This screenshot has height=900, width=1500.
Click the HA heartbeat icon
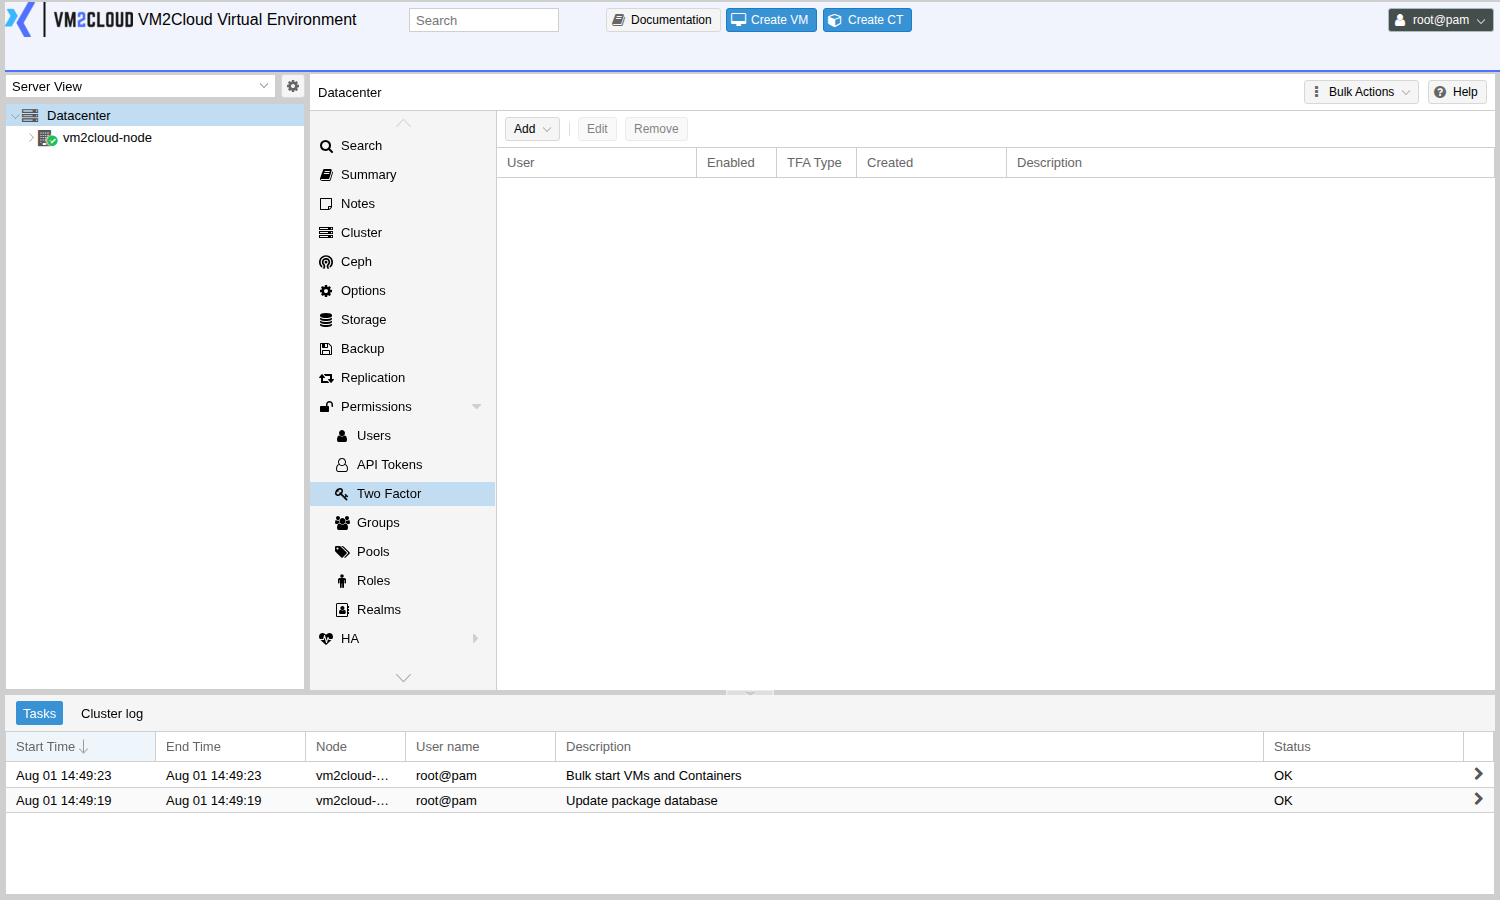[326, 639]
